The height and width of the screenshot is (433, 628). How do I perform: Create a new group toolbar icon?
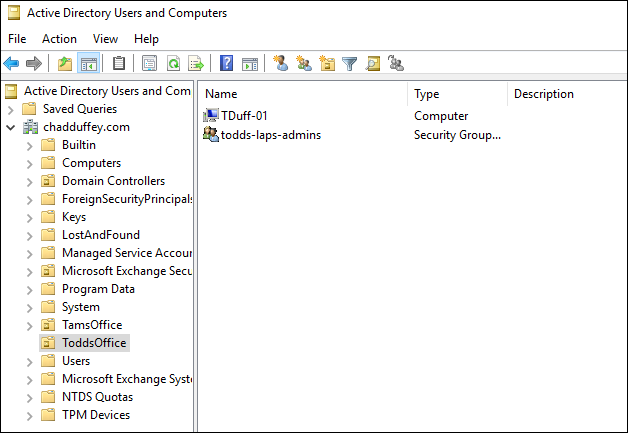pyautogui.click(x=304, y=63)
